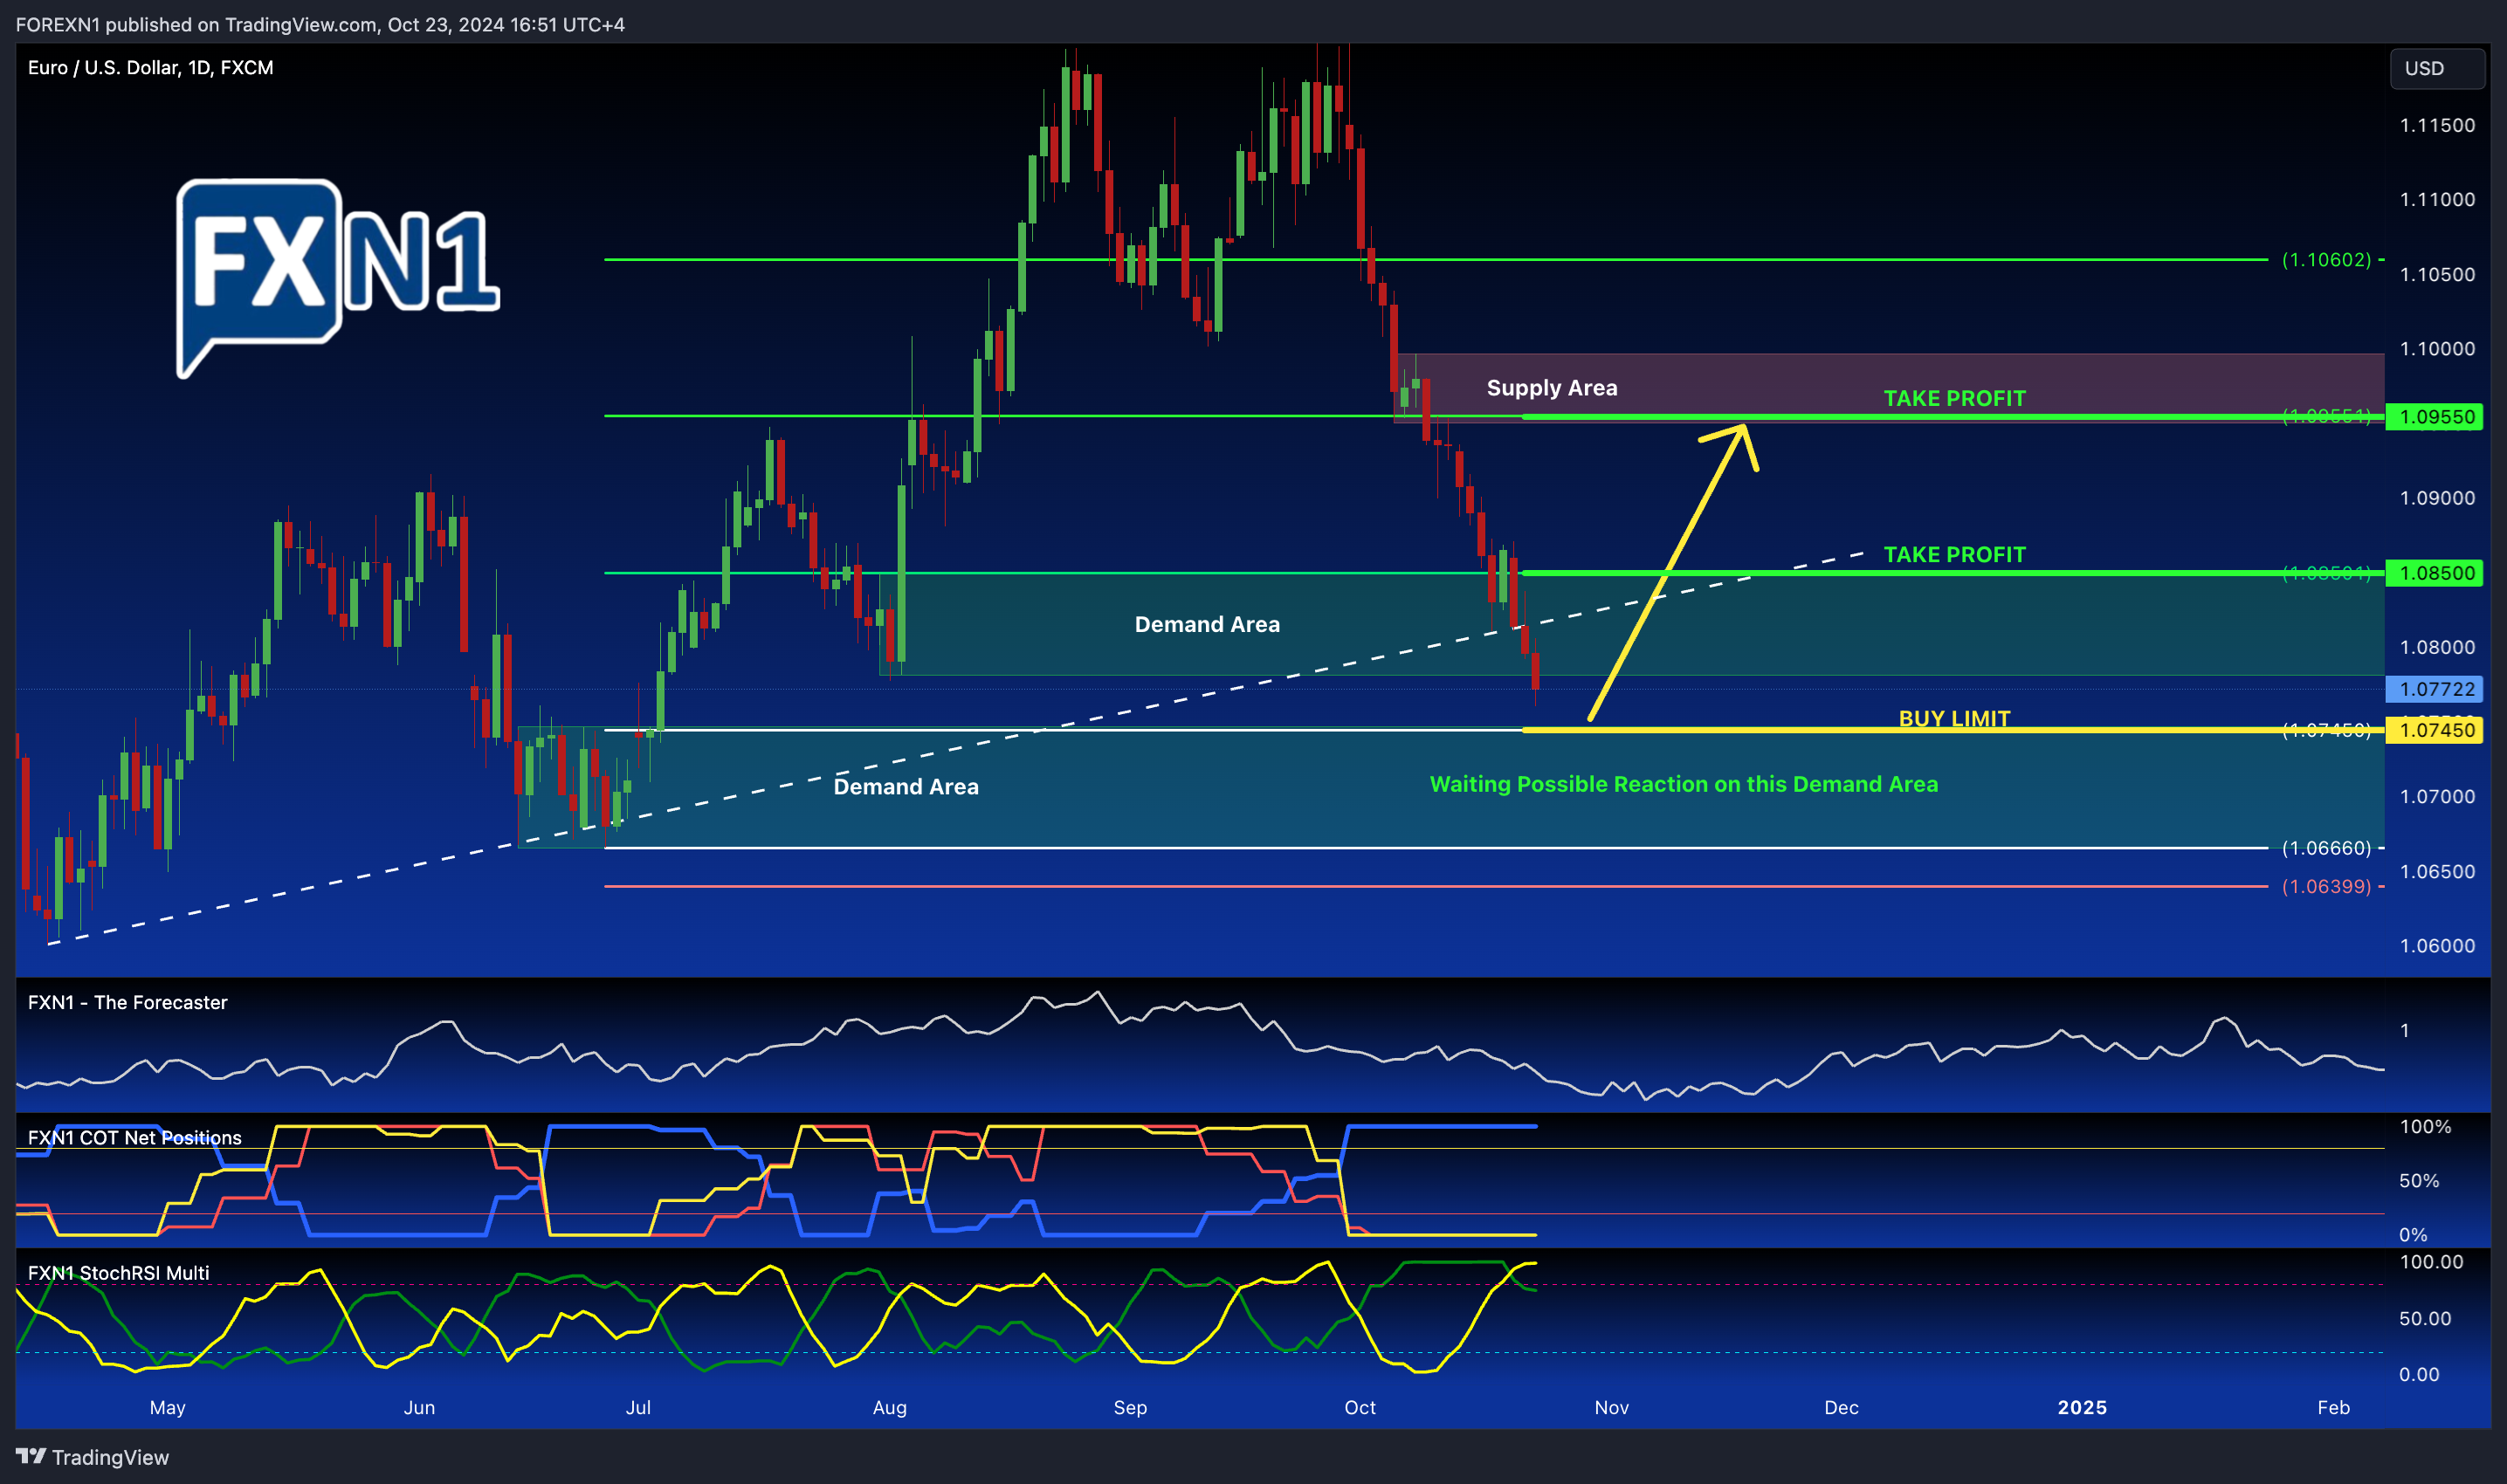The image size is (2507, 1484).
Task: Click the TradingView logo at bottom left
Action: (92, 1456)
